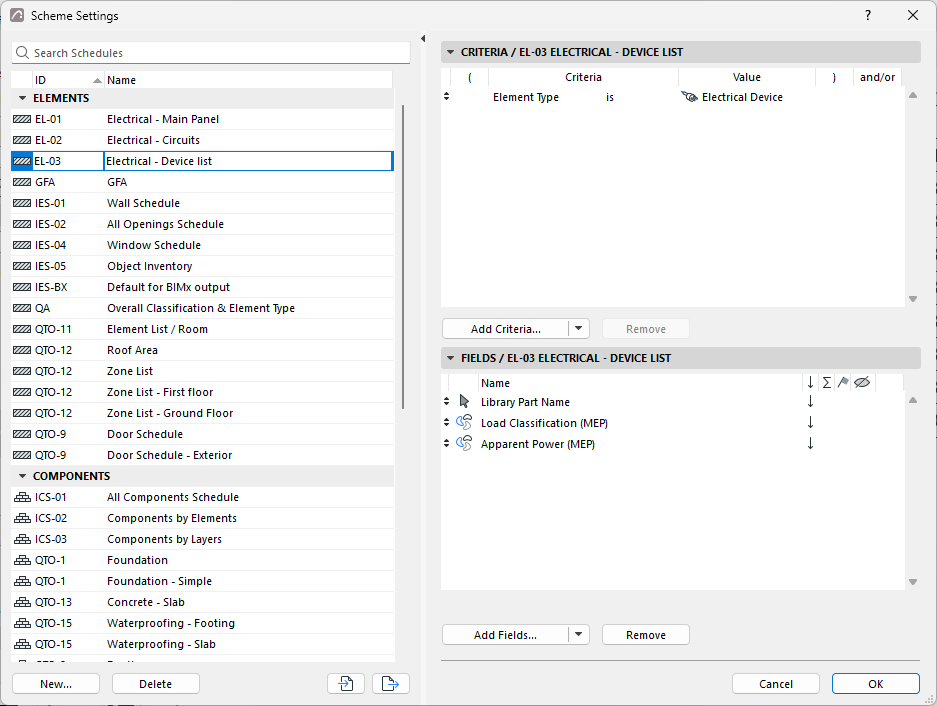Image resolution: width=937 pixels, height=706 pixels.
Task: Collapse the ELEMENTS group
Action: 23,98
